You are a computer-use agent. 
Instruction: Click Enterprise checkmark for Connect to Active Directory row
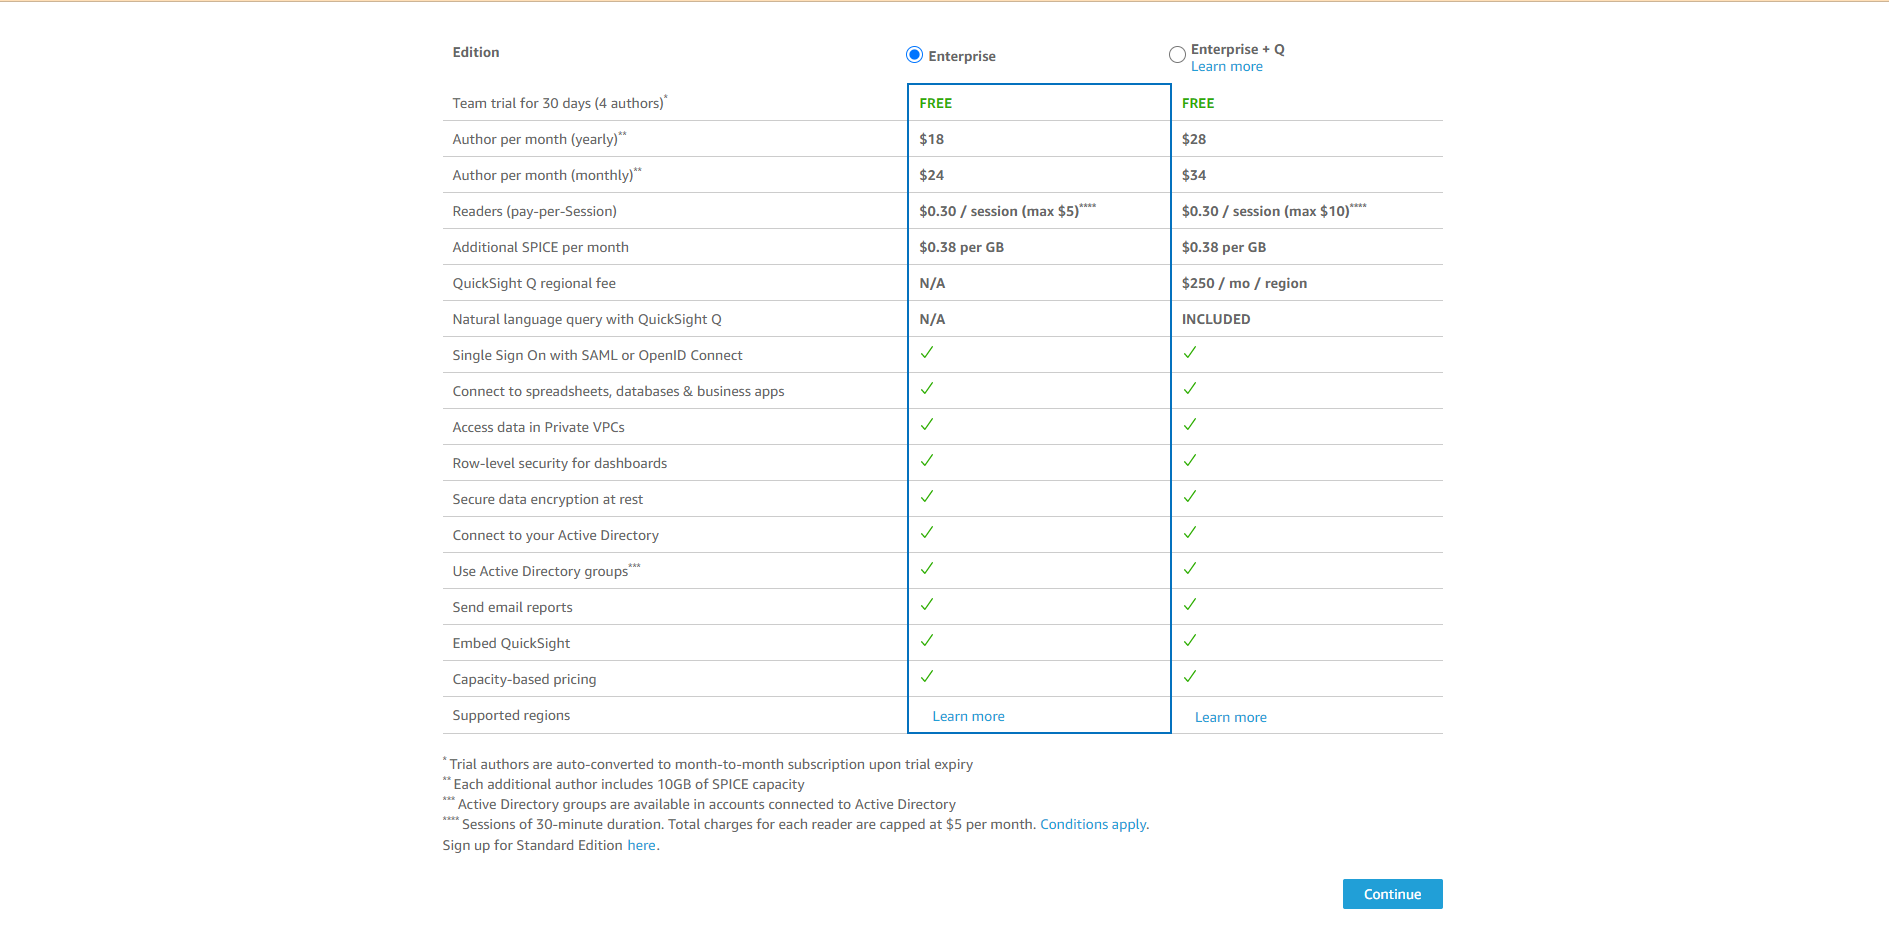[x=927, y=532]
